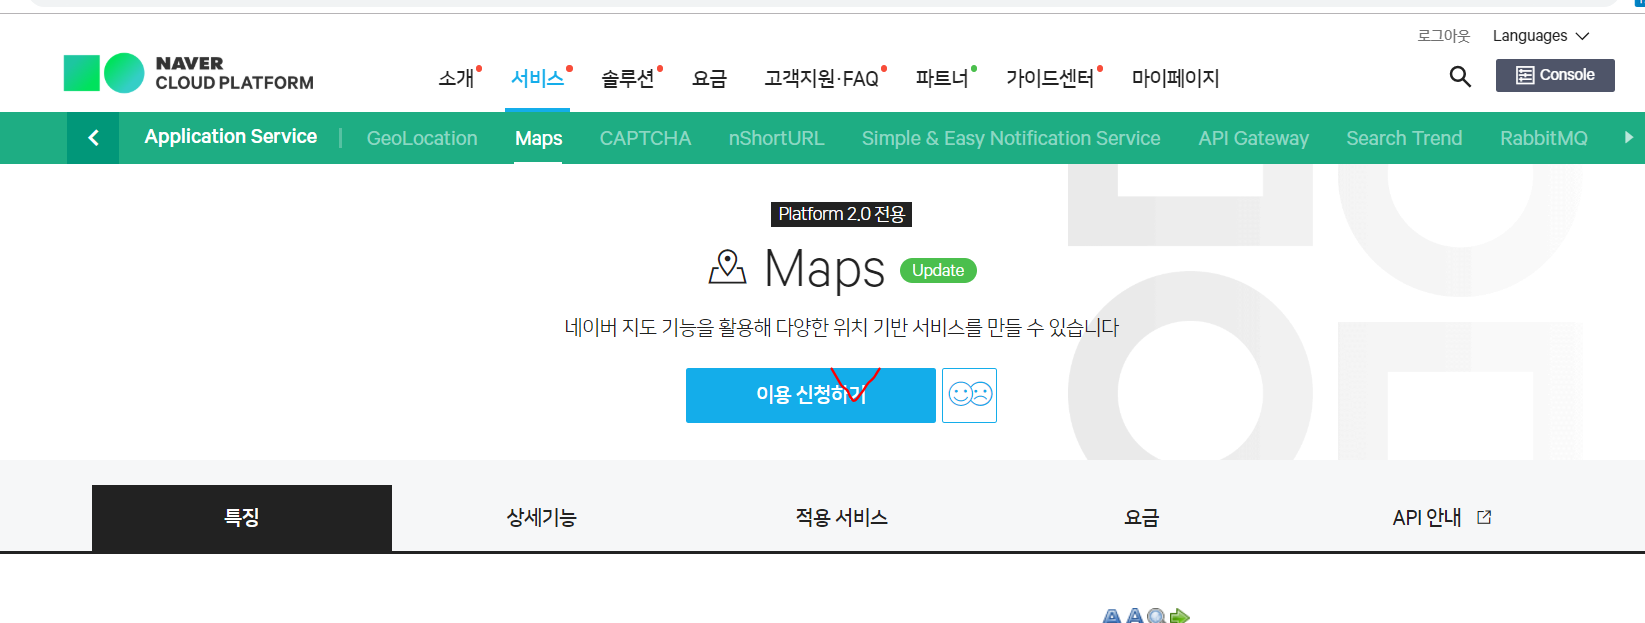Open the 요금 top menu
The height and width of the screenshot is (623, 1645).
click(x=709, y=78)
